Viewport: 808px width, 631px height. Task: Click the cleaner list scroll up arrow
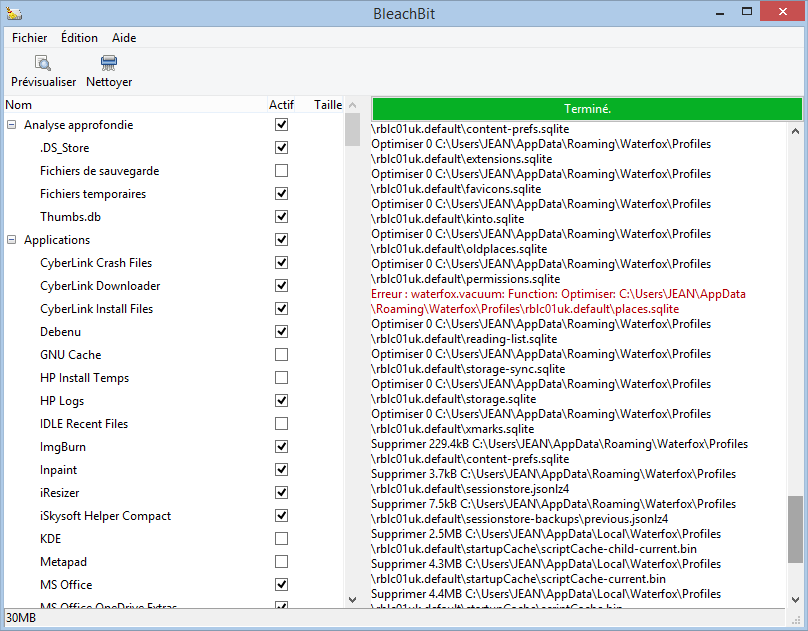352,105
